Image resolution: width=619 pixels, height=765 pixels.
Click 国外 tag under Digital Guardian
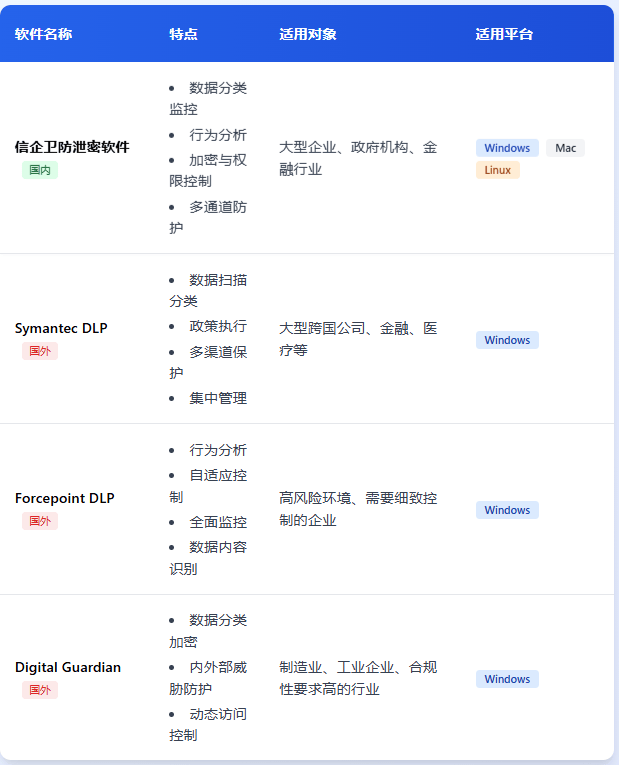click(x=40, y=690)
